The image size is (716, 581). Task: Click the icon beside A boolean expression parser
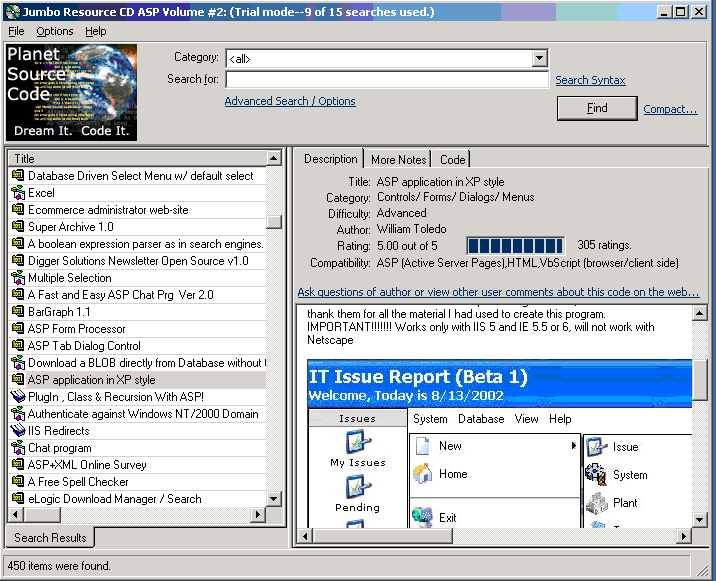click(18, 243)
